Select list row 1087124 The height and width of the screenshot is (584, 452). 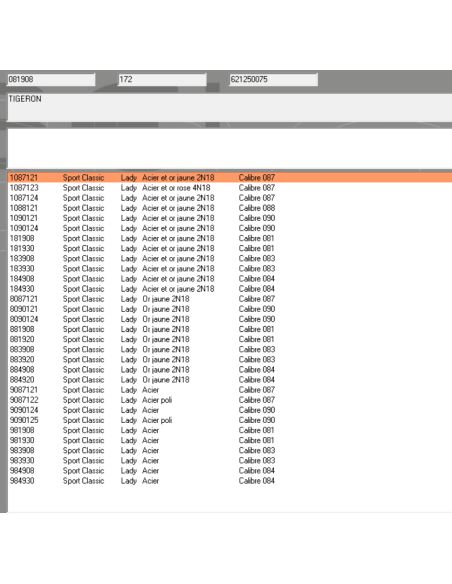point(230,198)
